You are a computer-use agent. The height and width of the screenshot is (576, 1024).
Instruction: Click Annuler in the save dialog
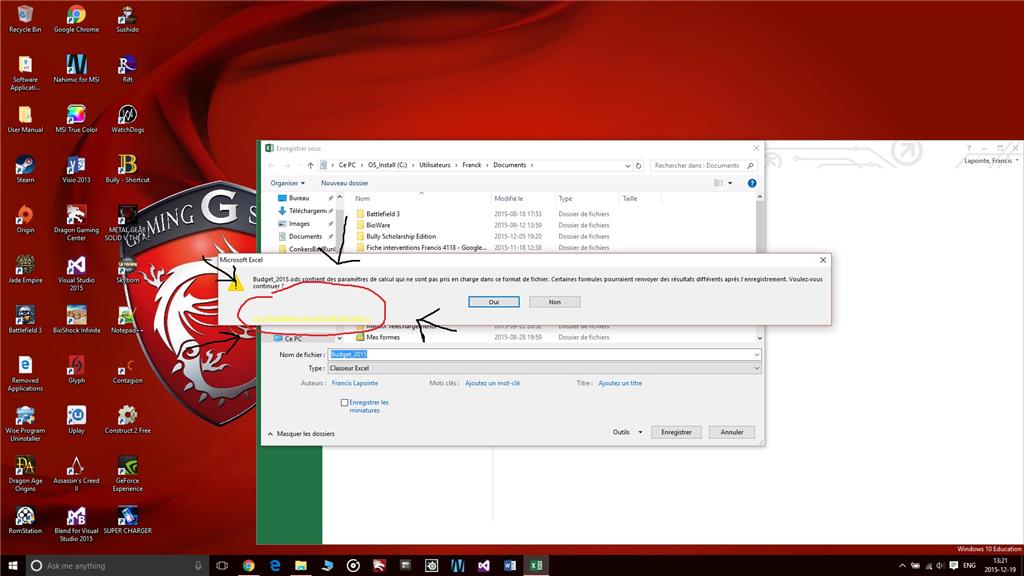pyautogui.click(x=731, y=432)
